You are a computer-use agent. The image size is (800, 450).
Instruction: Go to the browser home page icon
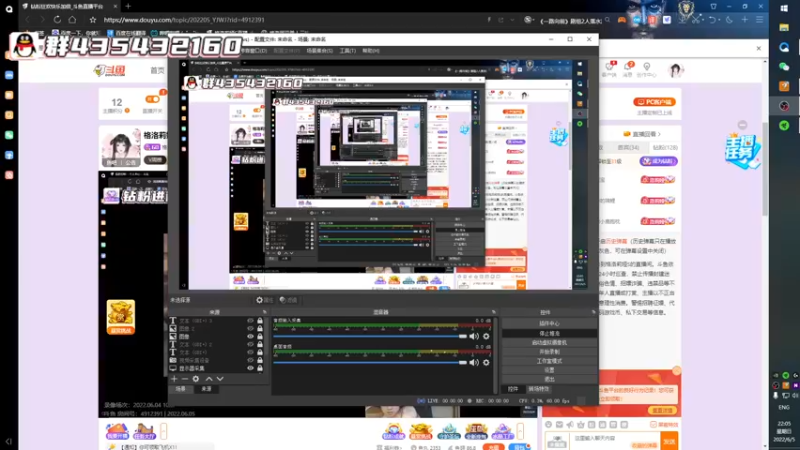click(72, 20)
